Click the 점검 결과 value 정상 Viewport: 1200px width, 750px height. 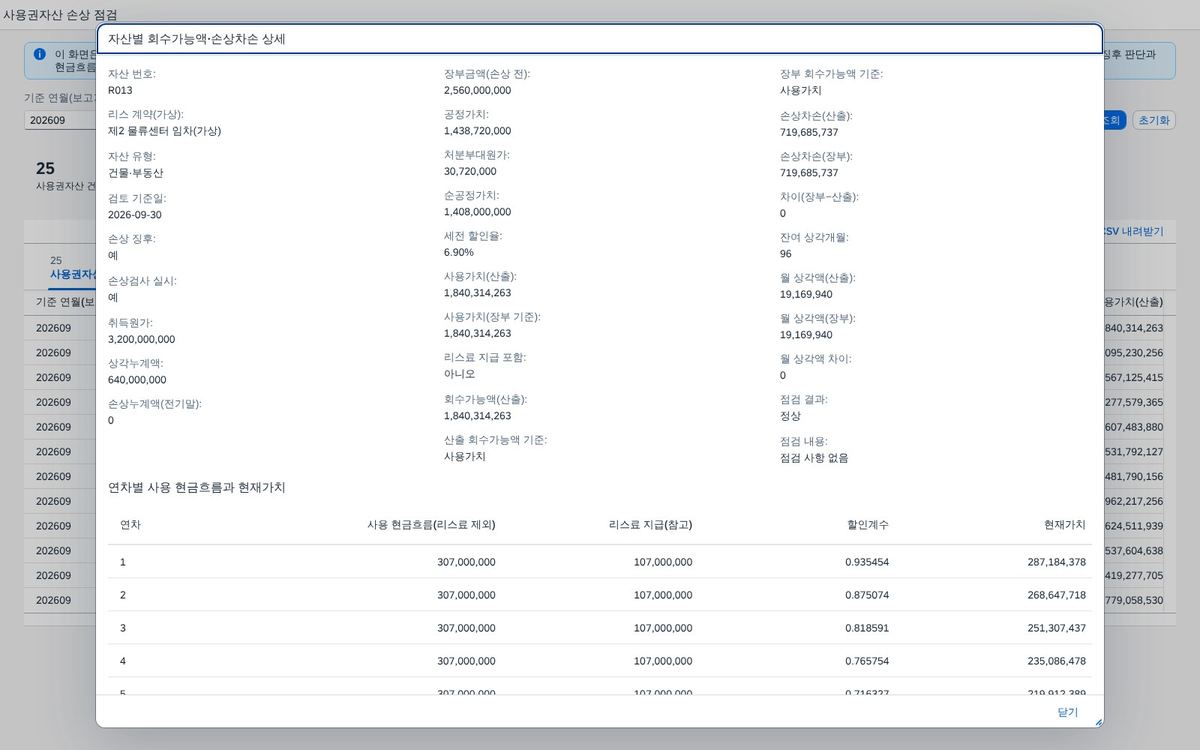(790, 416)
